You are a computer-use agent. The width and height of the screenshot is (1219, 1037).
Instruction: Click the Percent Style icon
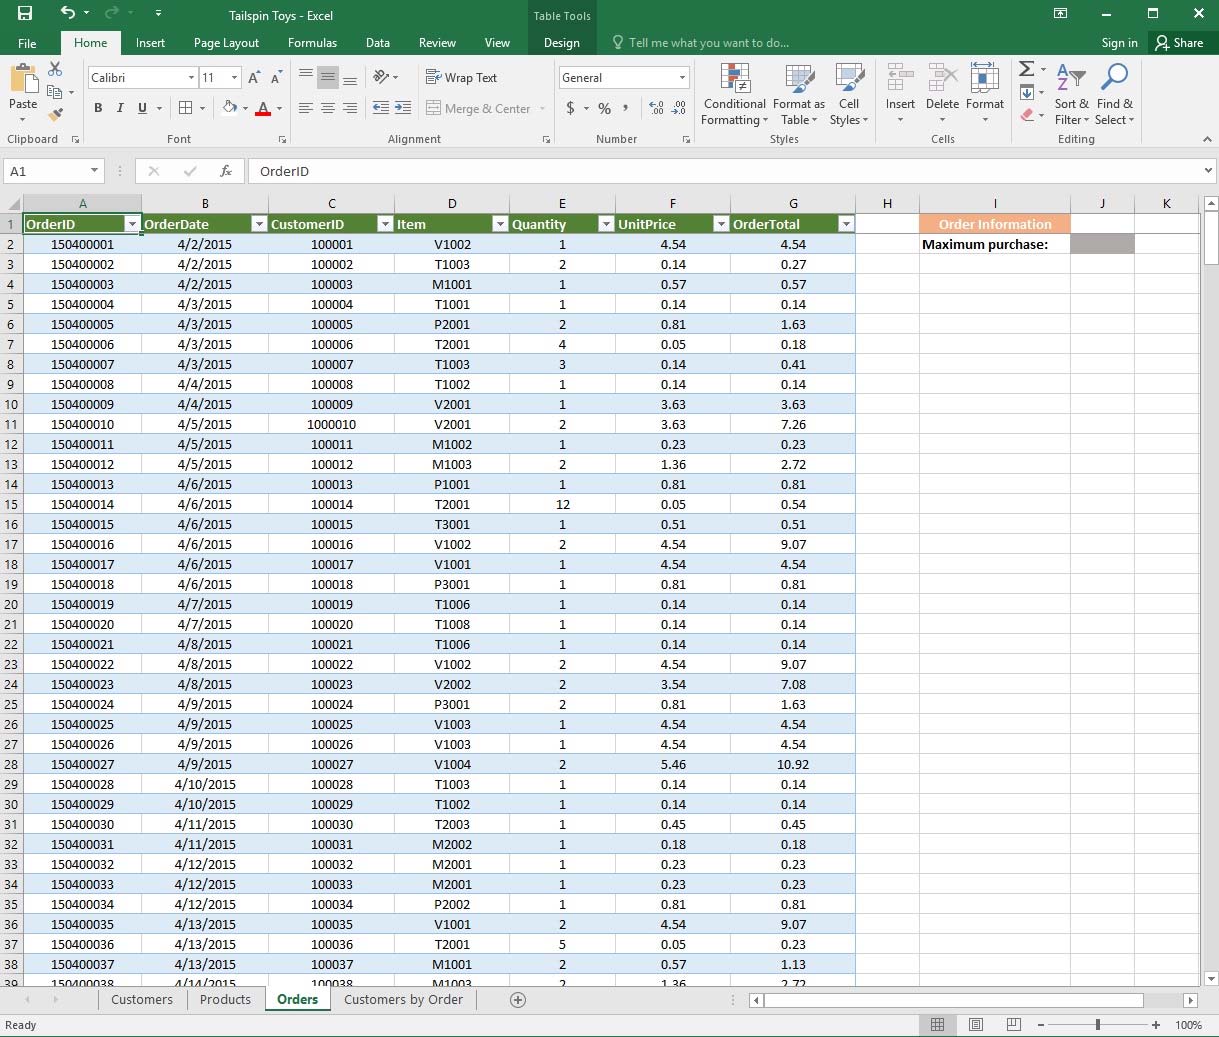[604, 108]
